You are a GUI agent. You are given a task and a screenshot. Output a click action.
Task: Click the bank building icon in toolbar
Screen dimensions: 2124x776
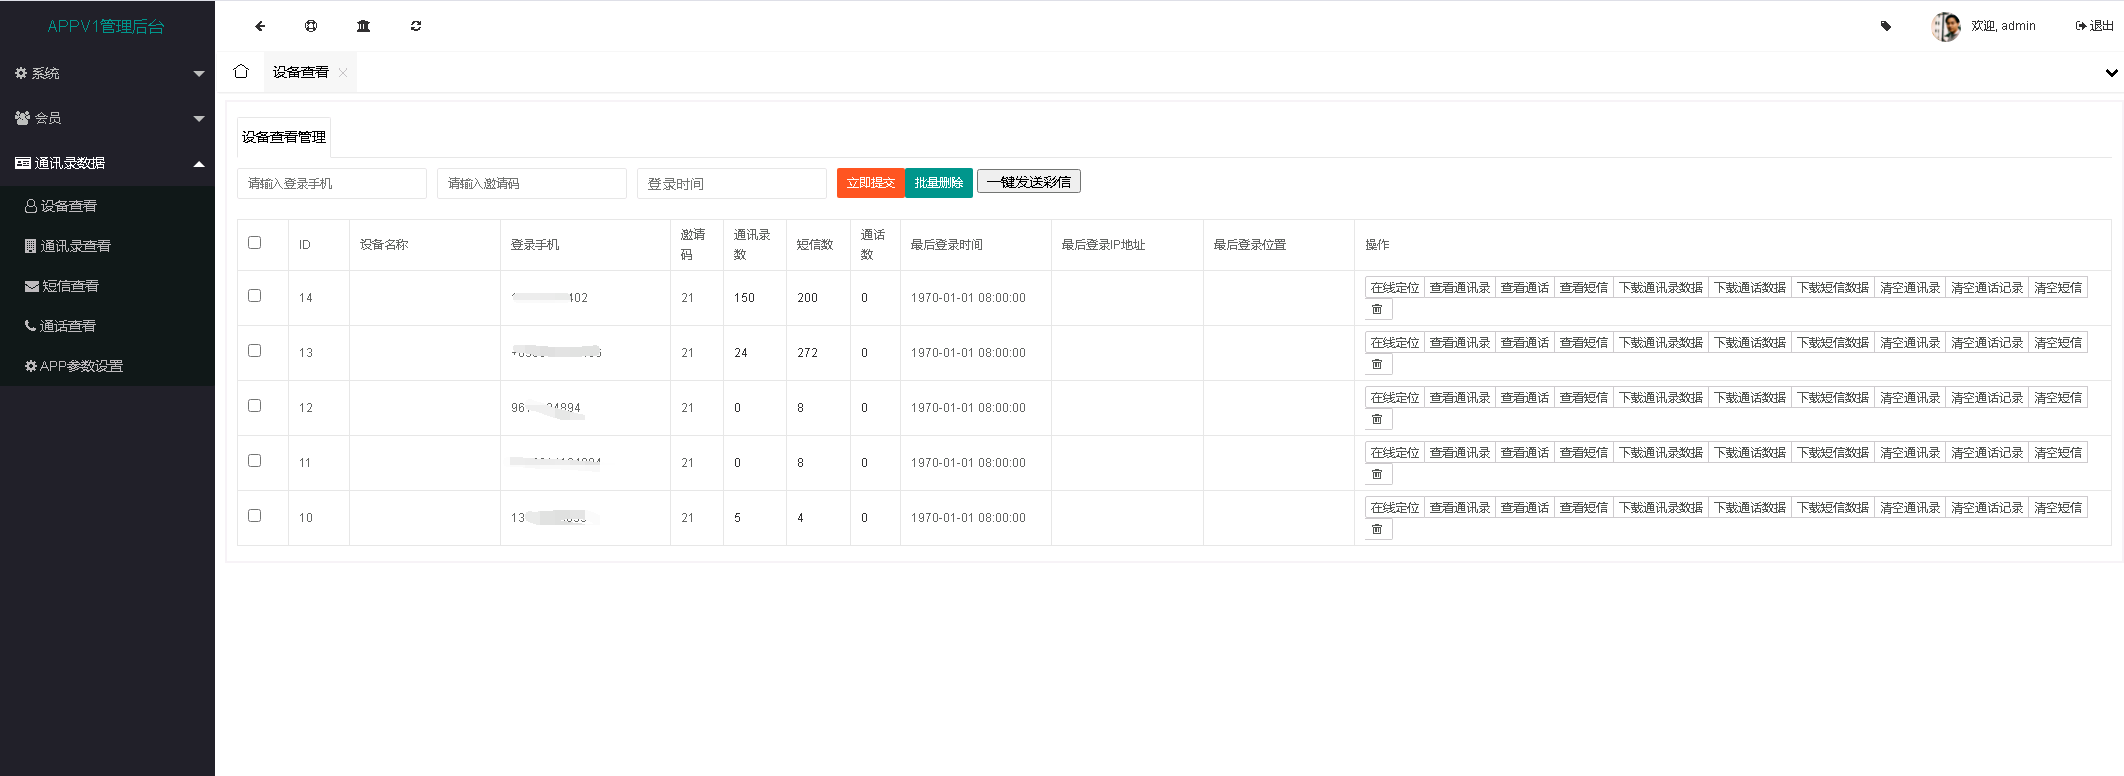pyautogui.click(x=364, y=26)
